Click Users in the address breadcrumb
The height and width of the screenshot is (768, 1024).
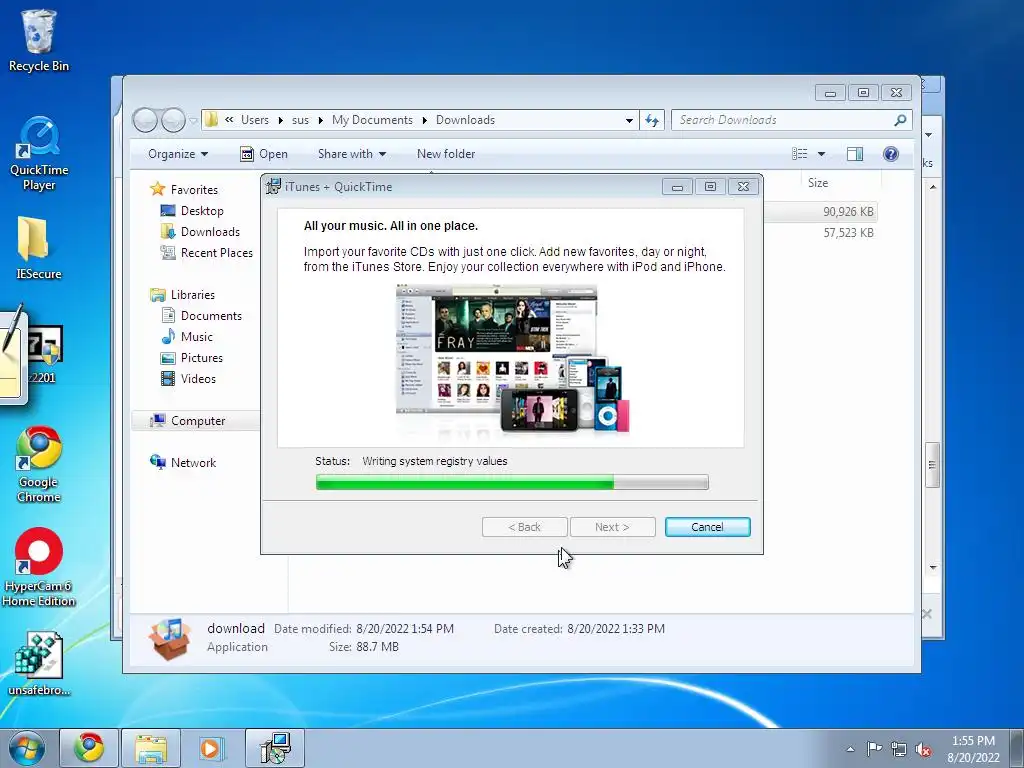coord(255,120)
